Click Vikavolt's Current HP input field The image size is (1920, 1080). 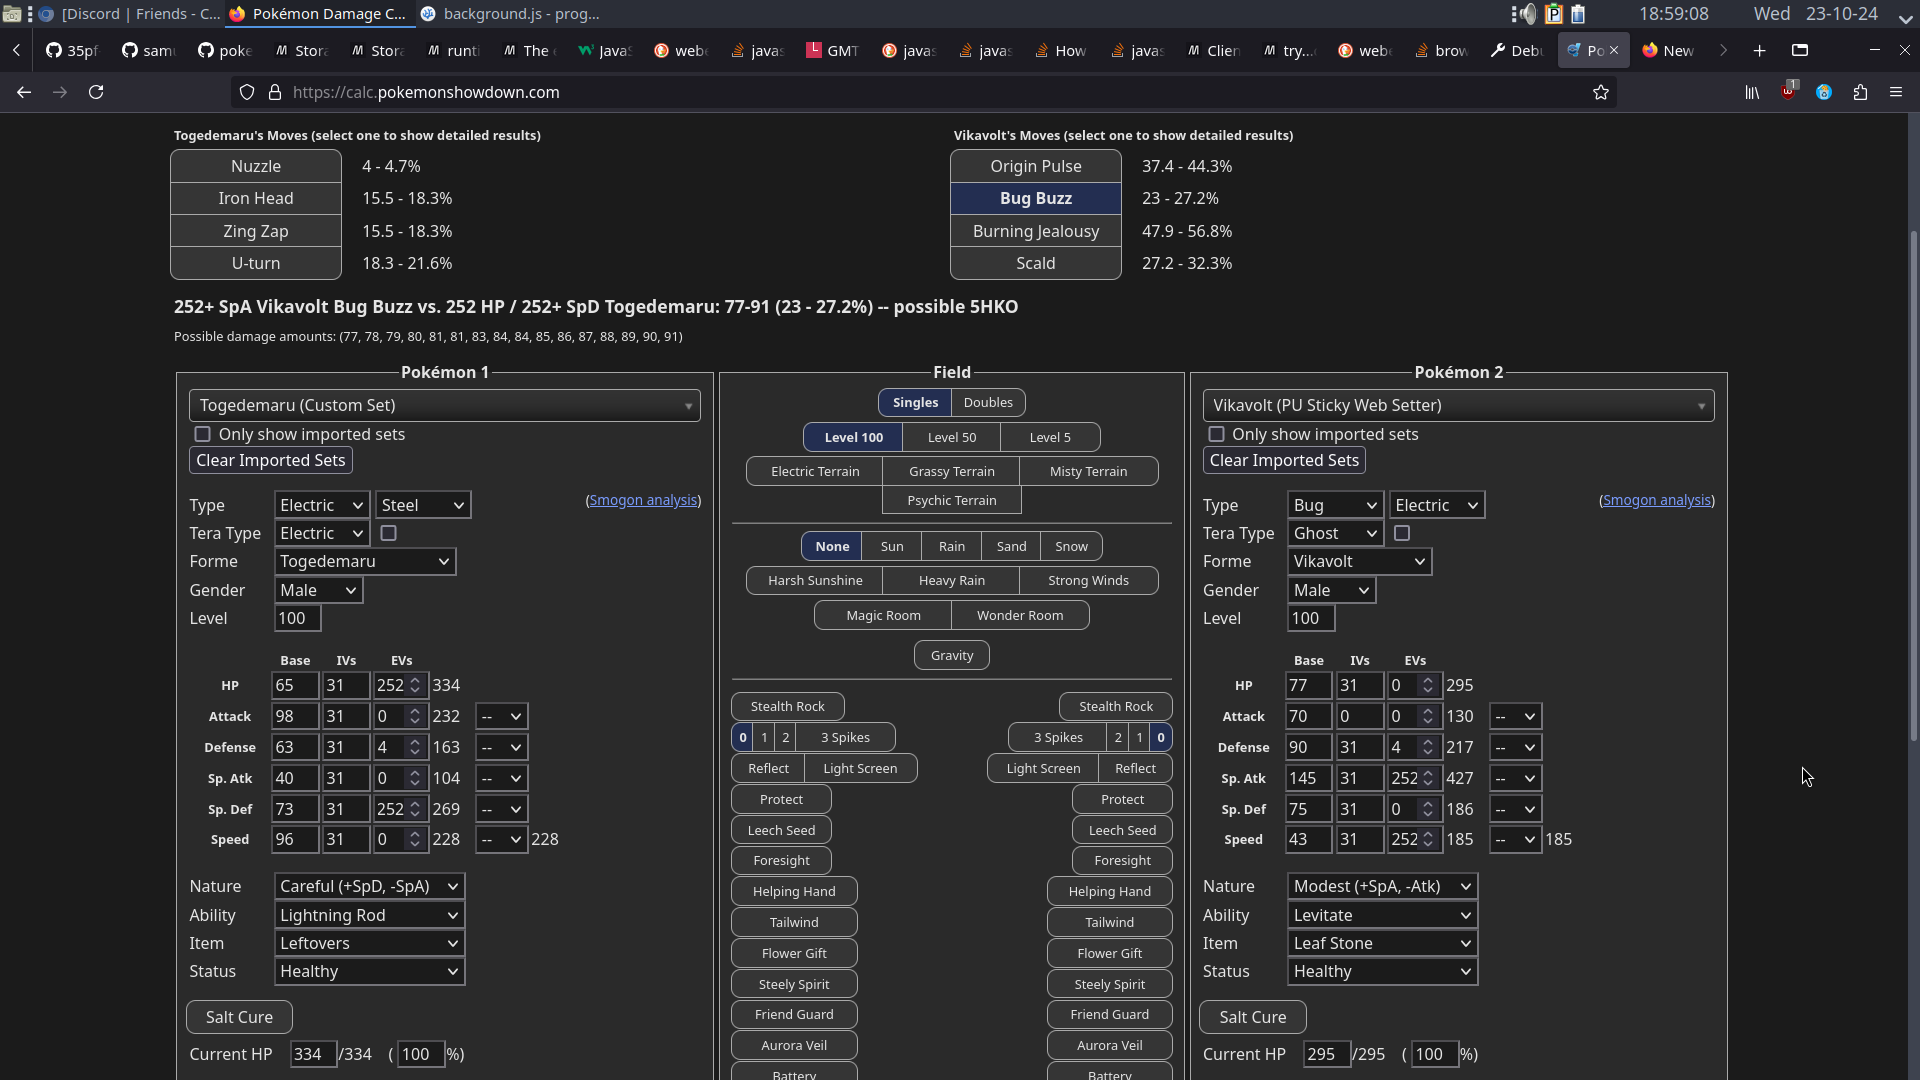1327,1054
